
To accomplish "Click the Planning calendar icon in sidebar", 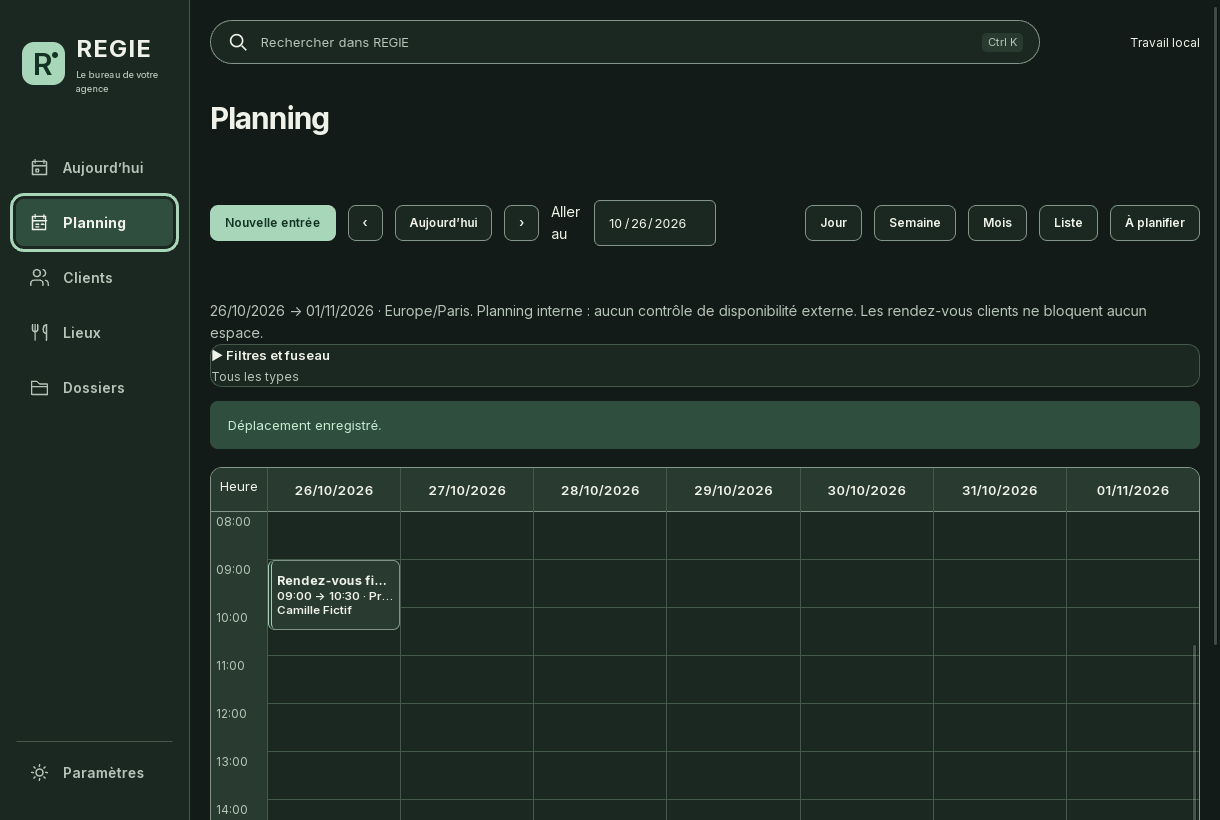I will click(39, 222).
